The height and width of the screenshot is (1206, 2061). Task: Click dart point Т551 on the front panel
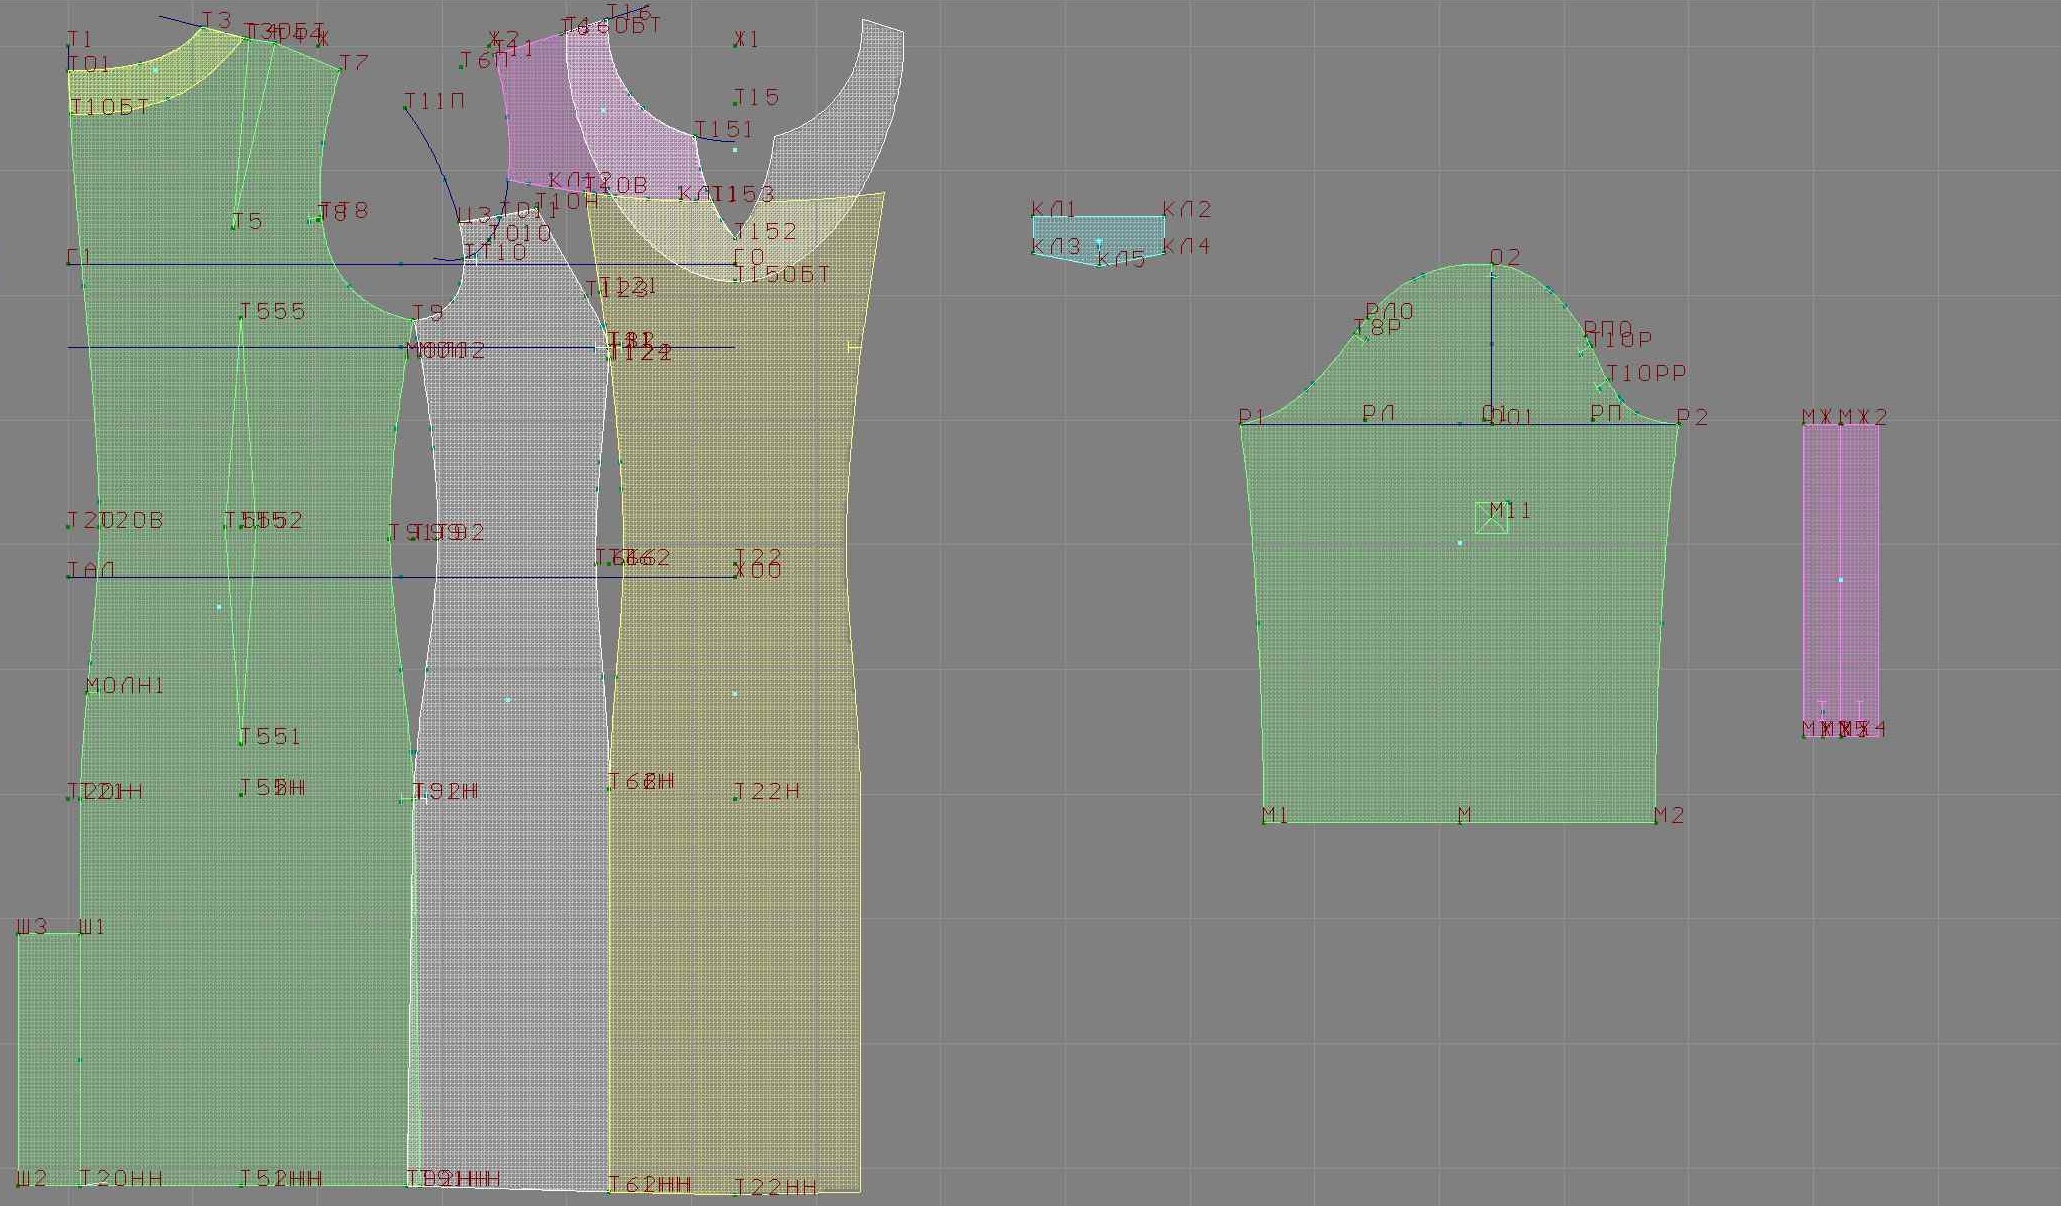click(242, 742)
